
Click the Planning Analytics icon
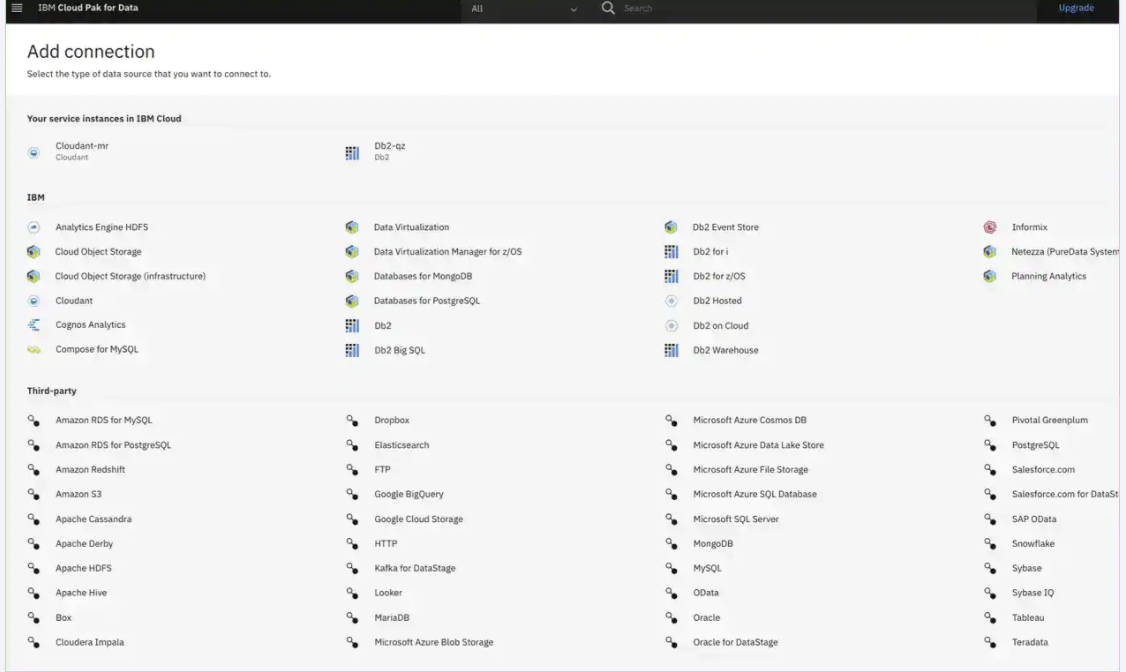pos(990,276)
